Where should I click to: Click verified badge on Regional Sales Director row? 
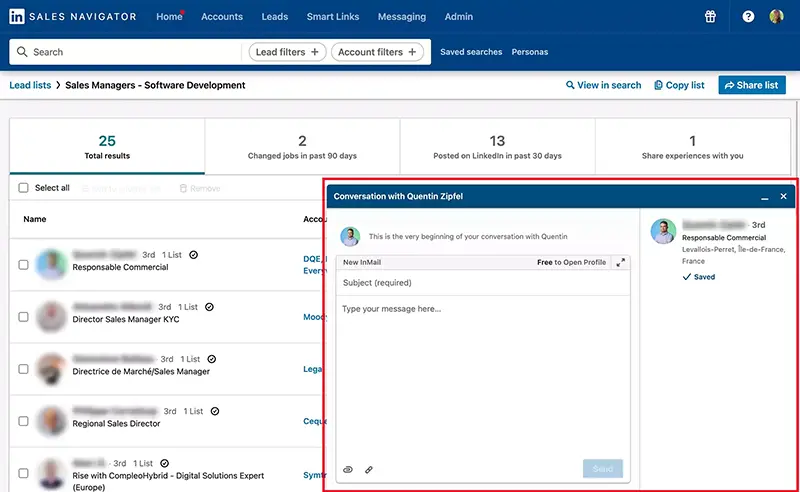click(215, 411)
